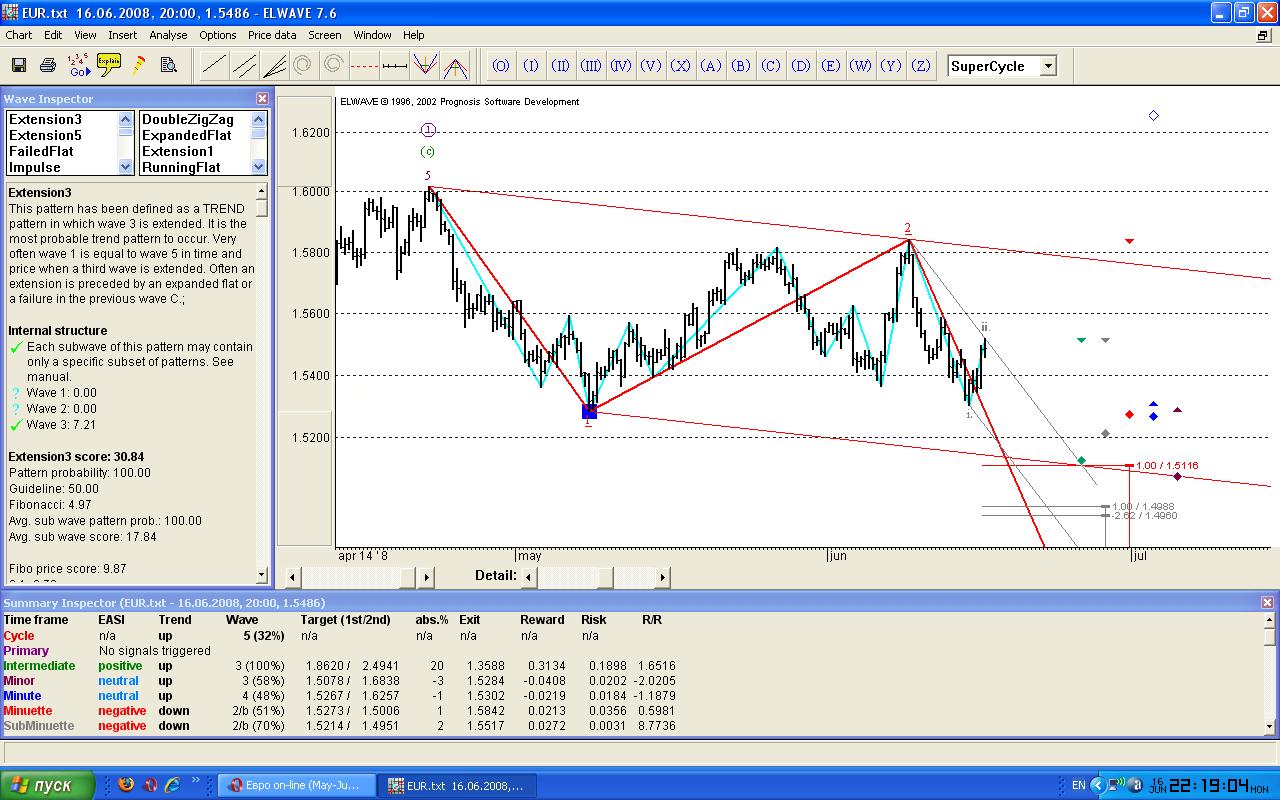Click the Detail slider thumb
The width and height of the screenshot is (1280, 800).
[x=605, y=577]
